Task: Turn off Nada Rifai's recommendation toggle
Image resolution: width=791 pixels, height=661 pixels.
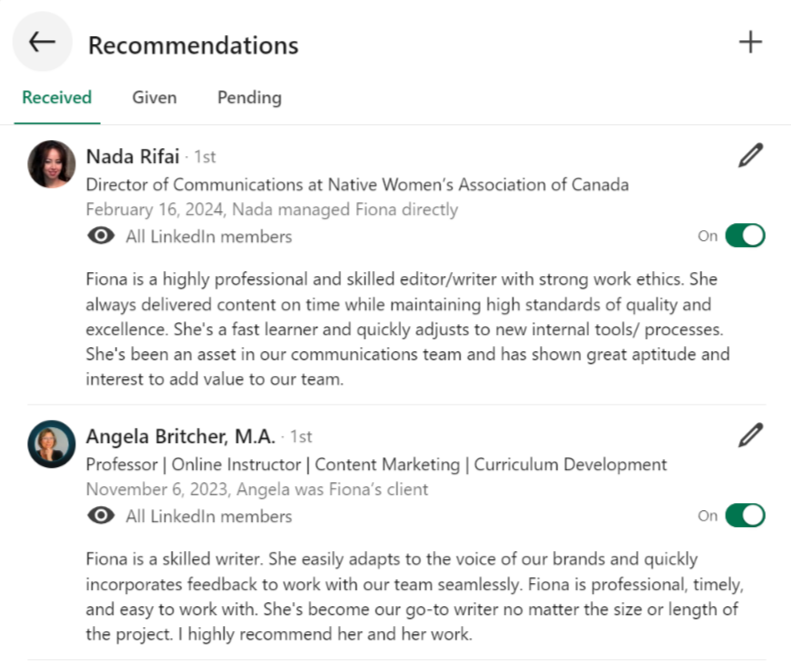Action: [745, 236]
